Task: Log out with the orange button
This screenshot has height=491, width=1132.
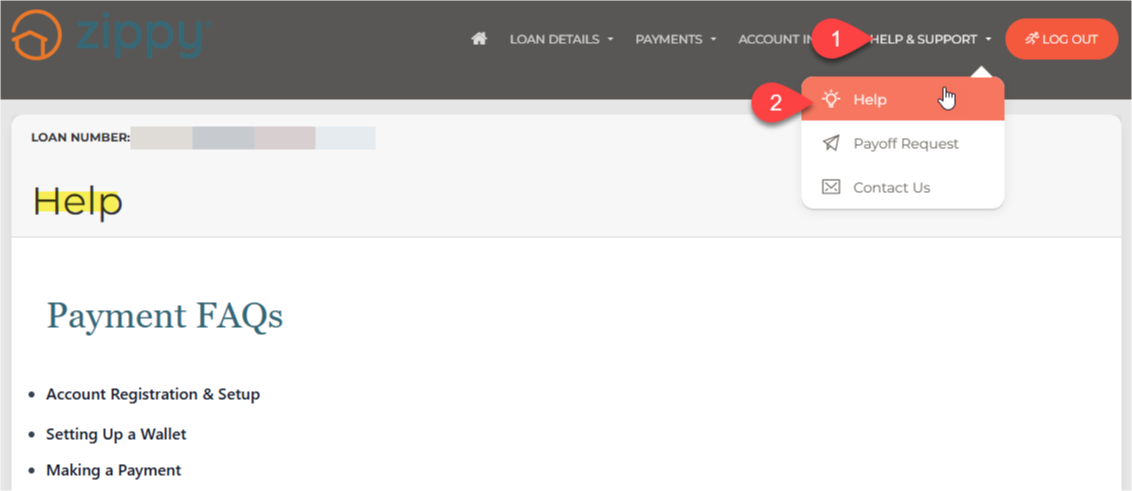Action: pyautogui.click(x=1061, y=39)
